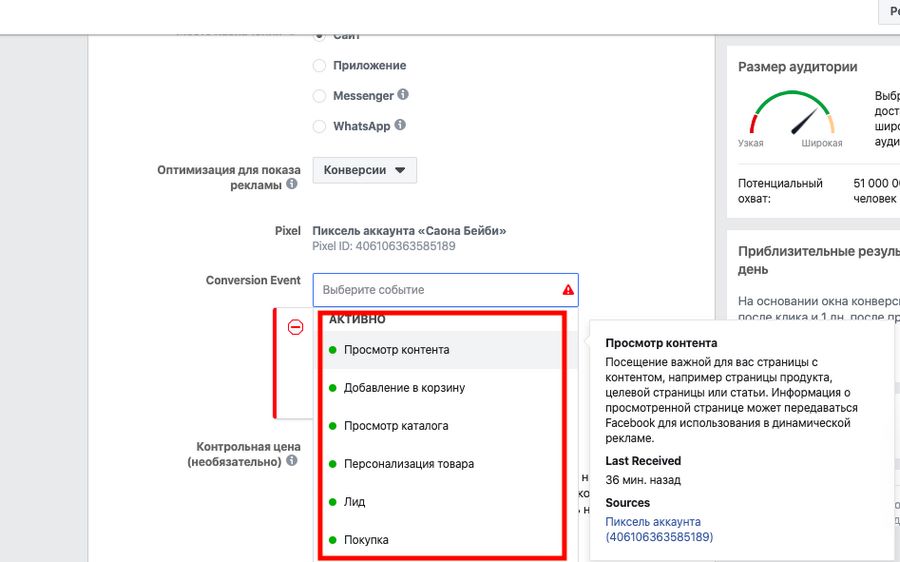Open Пиксель аккаунта source link
The width and height of the screenshot is (900, 562).
(x=659, y=529)
